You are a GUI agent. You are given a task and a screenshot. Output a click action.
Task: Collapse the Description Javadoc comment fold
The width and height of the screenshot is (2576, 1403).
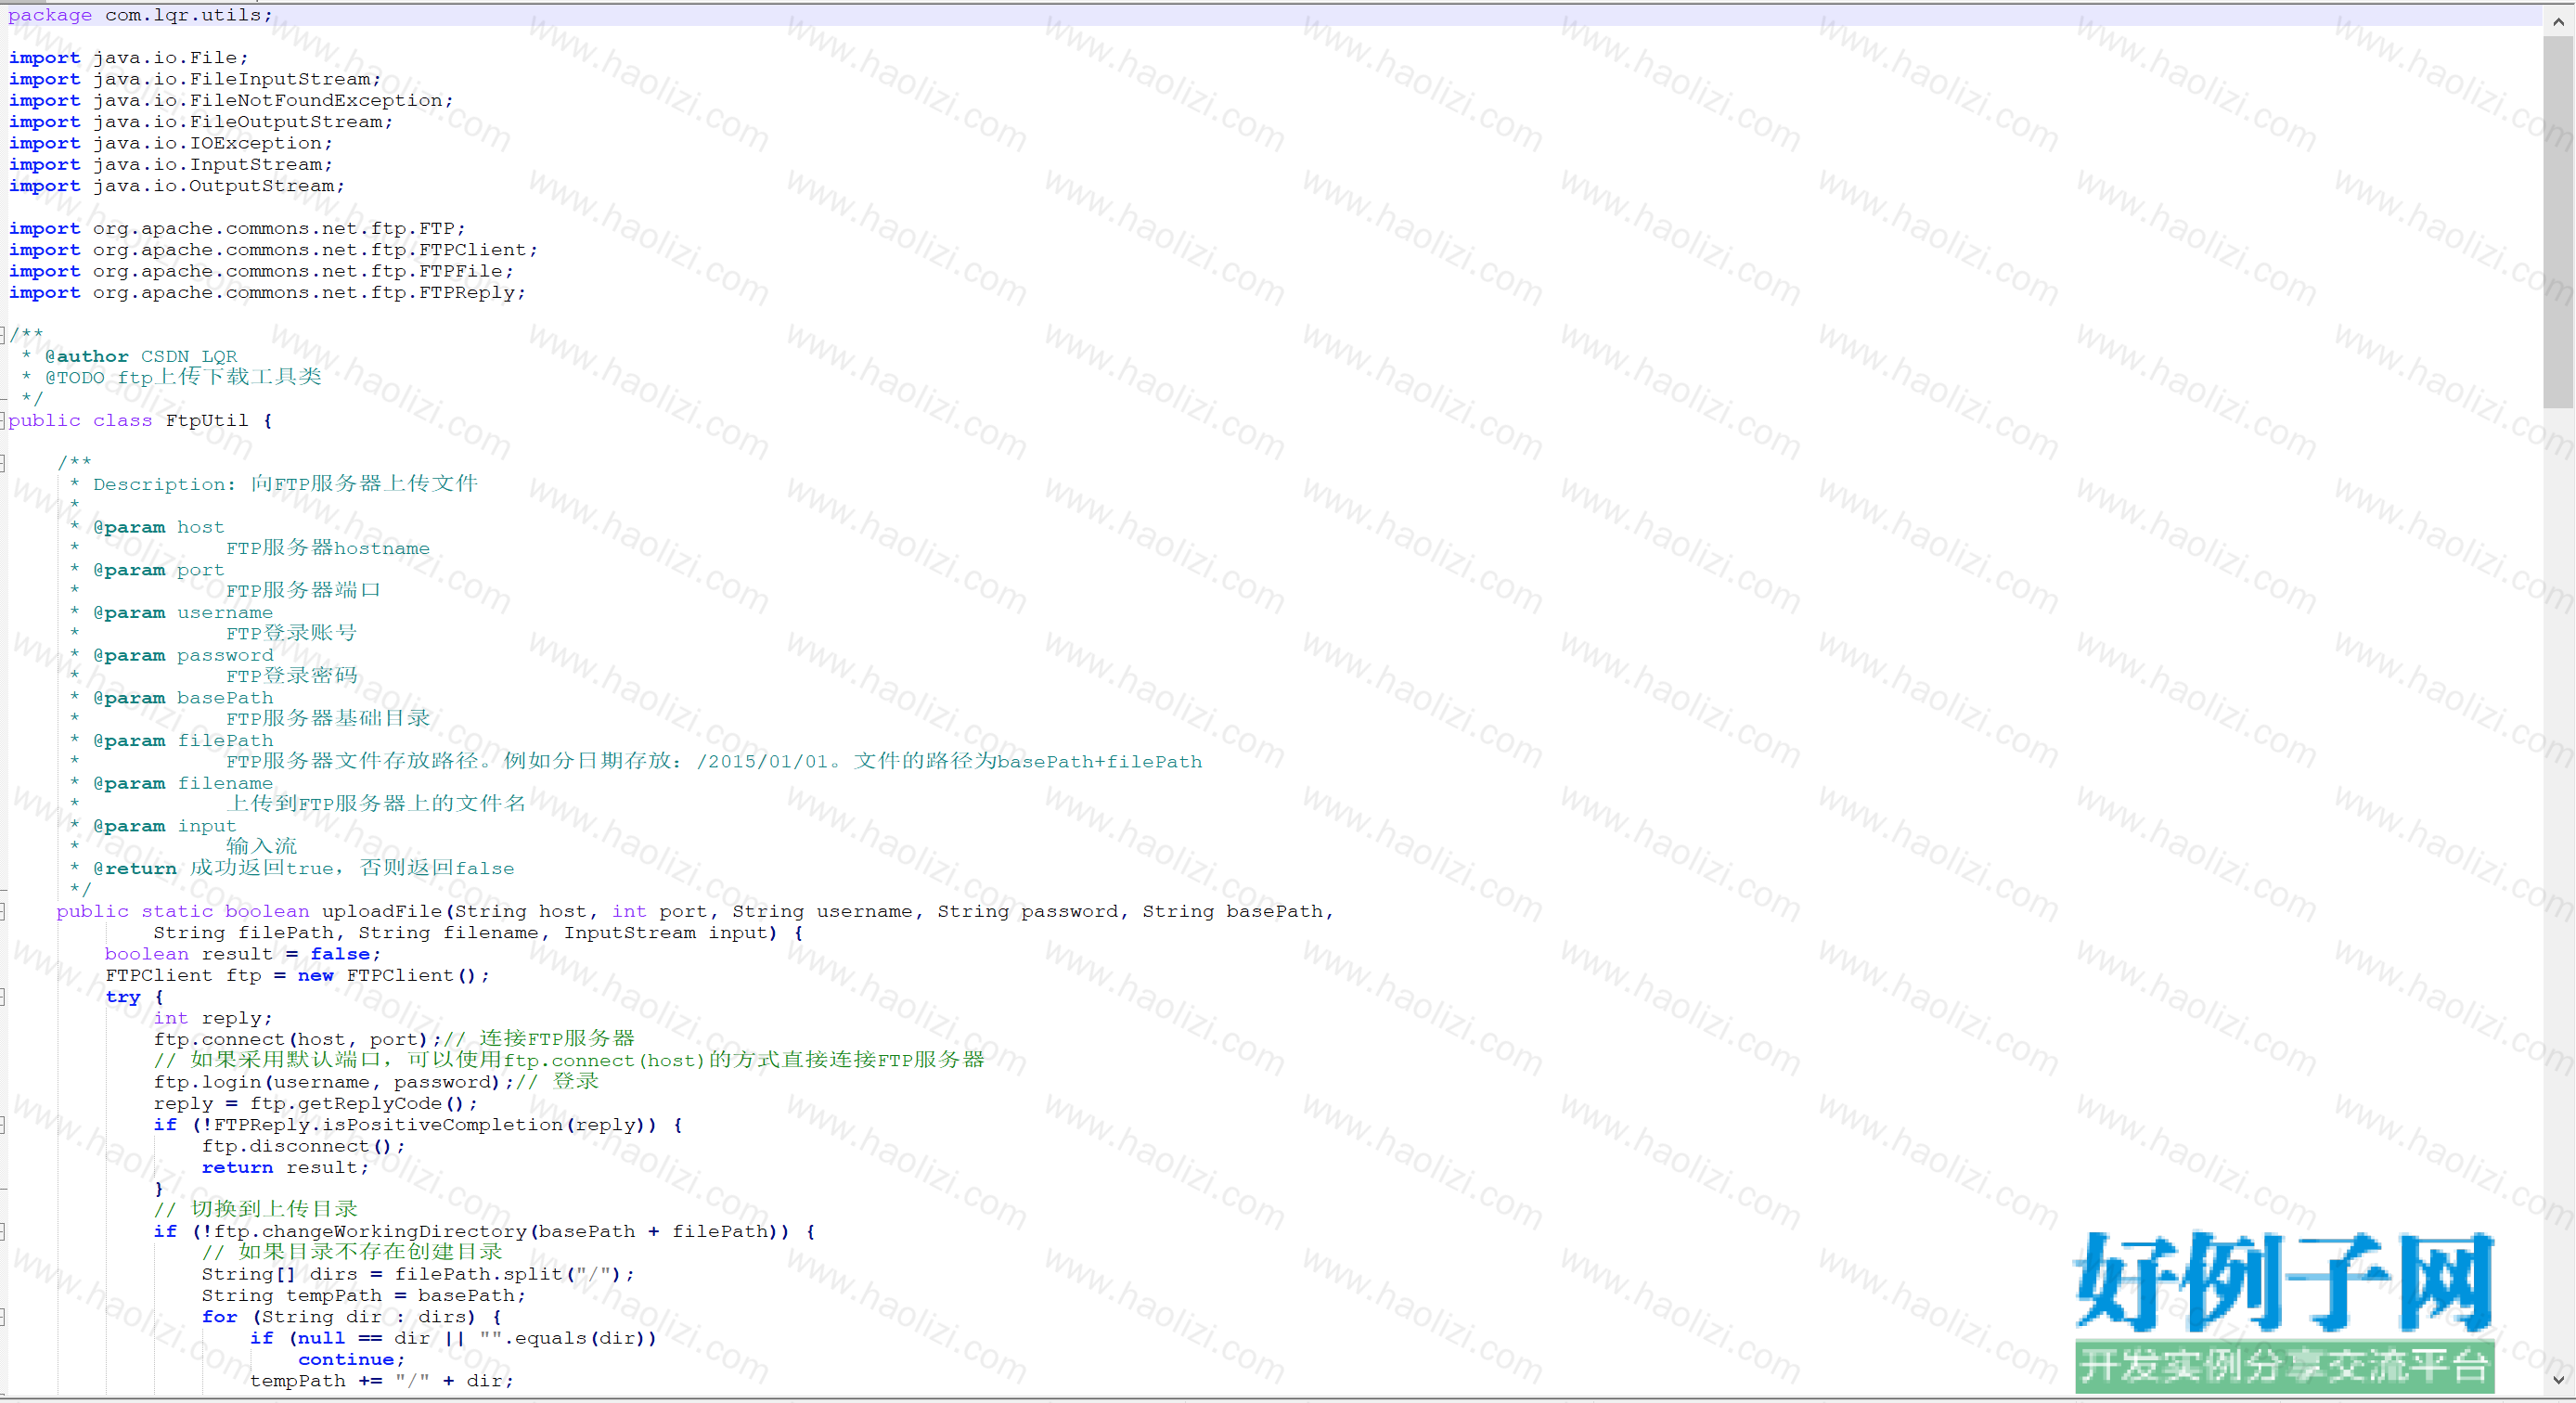[x=3, y=462]
